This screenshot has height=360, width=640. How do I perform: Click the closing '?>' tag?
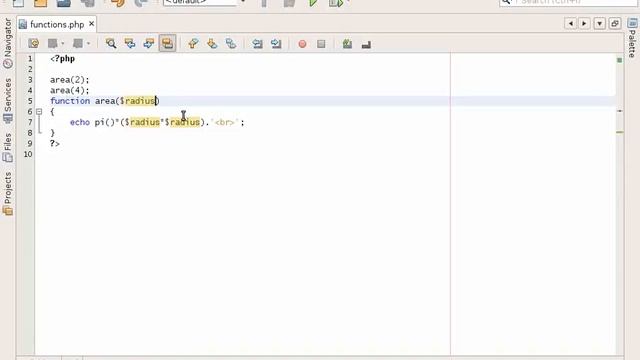pyautogui.click(x=55, y=144)
